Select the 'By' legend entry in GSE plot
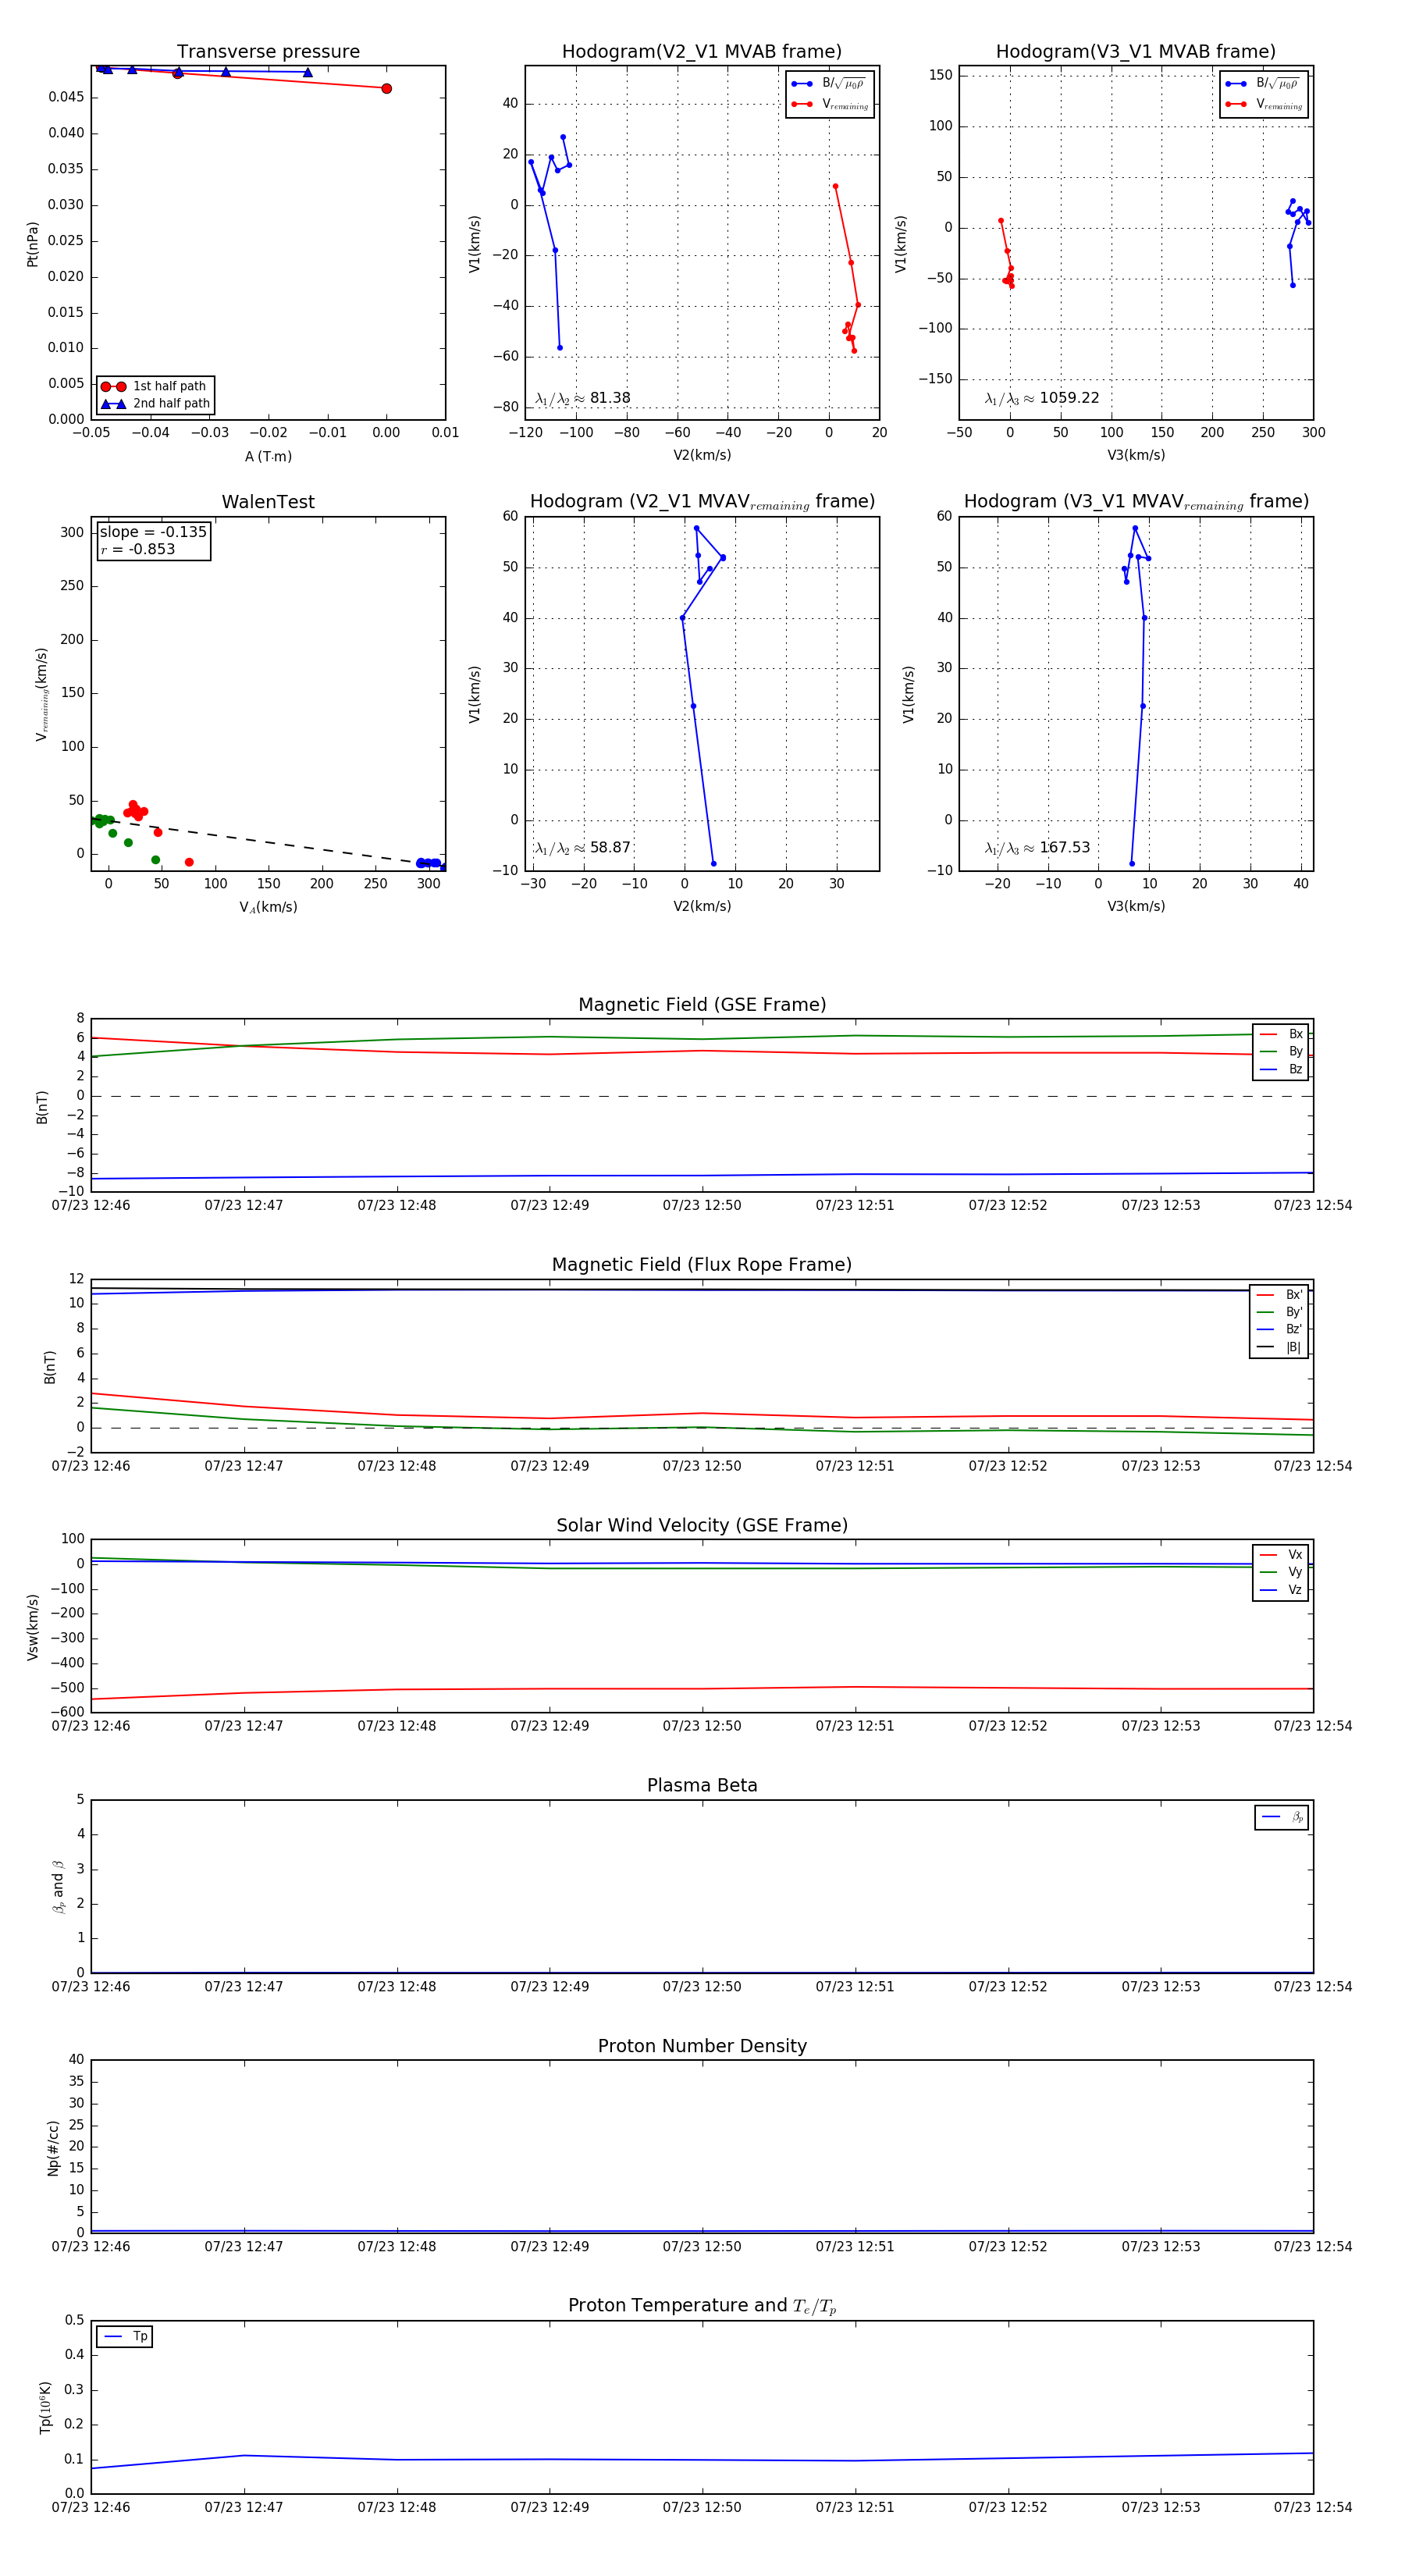Screen dimensions: 1405x2576 click(1281, 1052)
